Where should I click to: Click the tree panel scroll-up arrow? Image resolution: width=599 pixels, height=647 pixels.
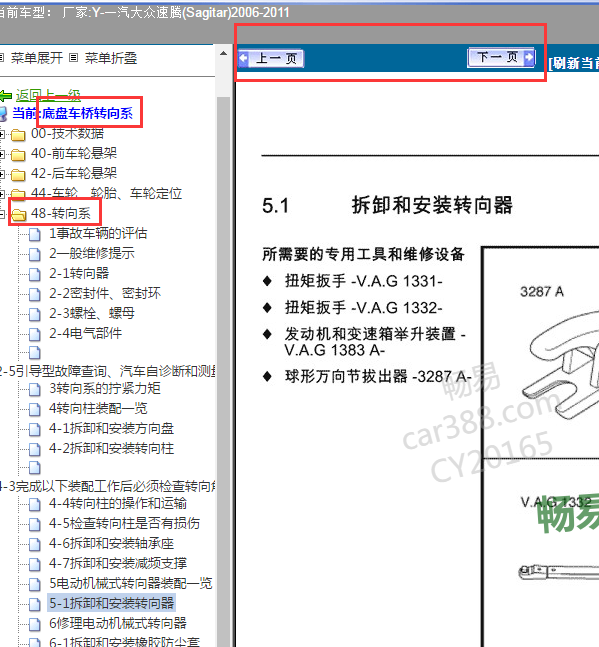click(224, 53)
